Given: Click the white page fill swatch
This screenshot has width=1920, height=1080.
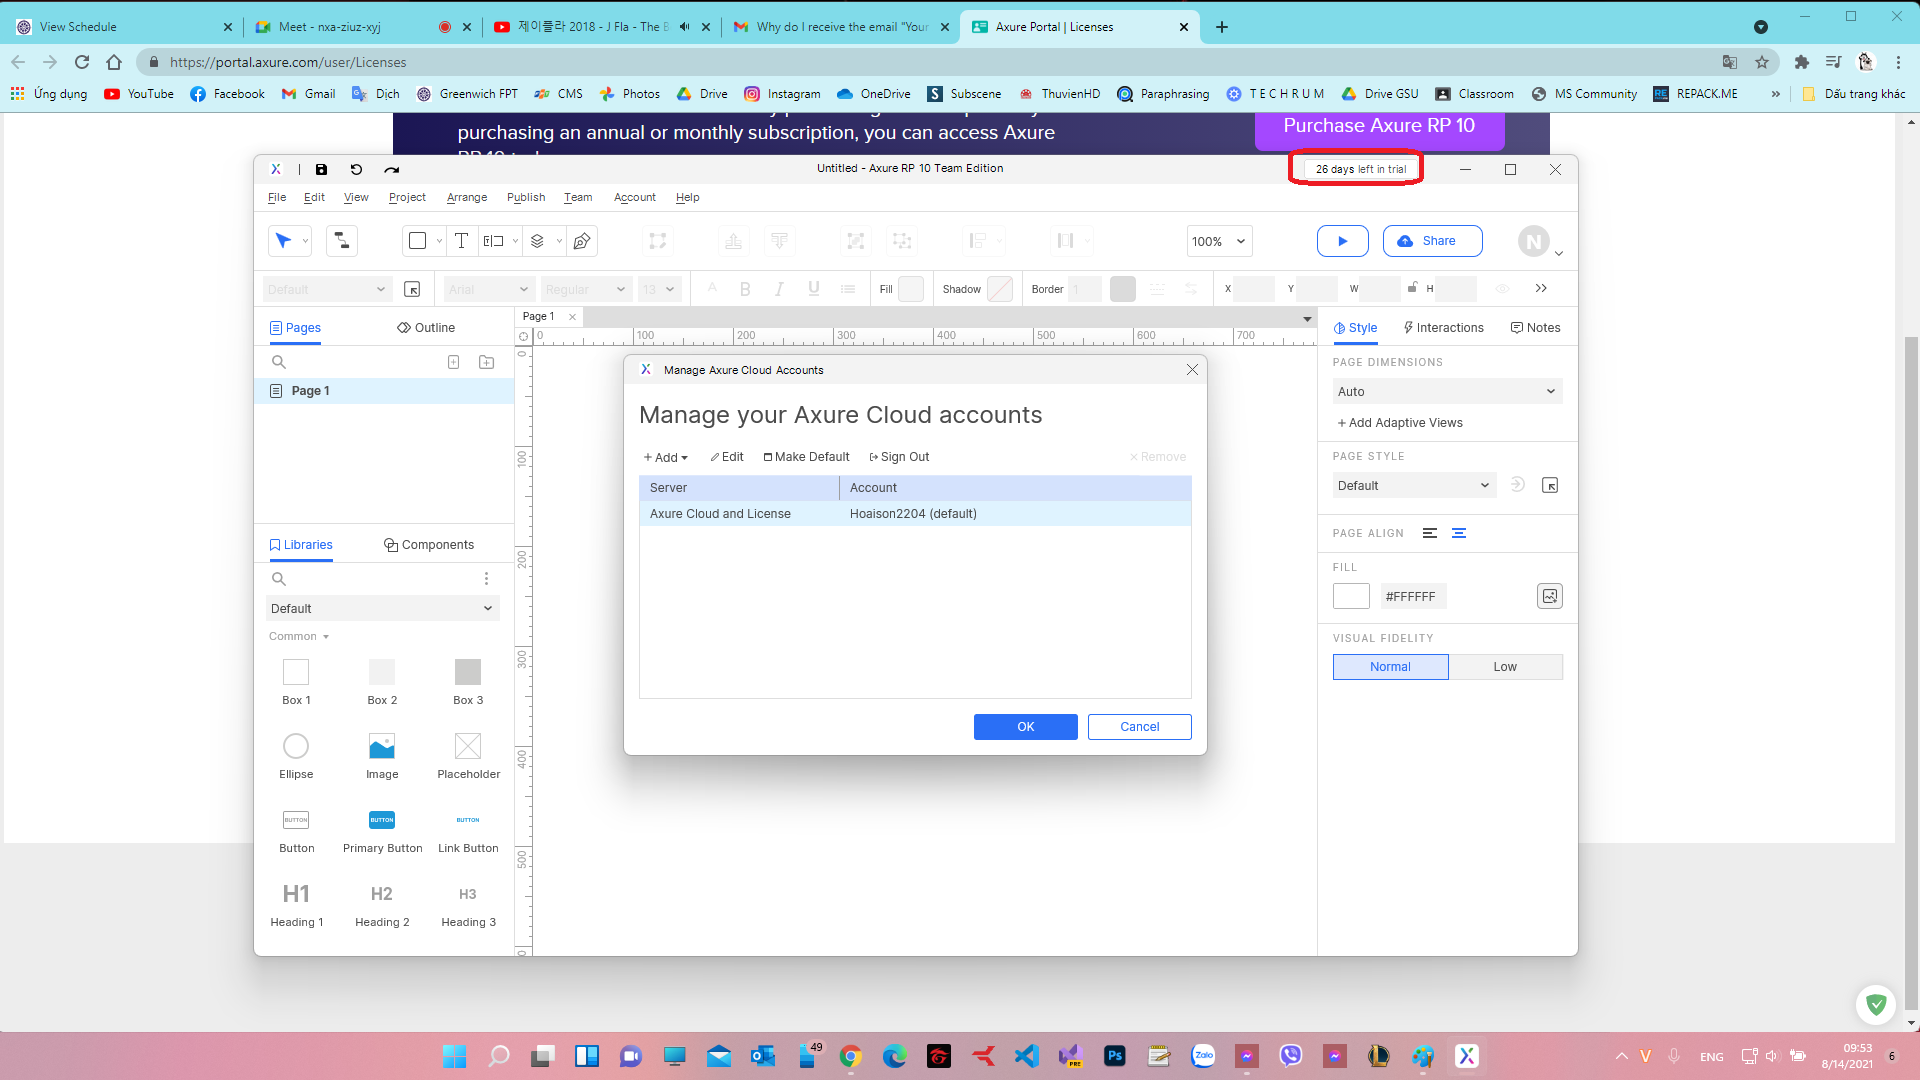Looking at the screenshot, I should point(1351,596).
